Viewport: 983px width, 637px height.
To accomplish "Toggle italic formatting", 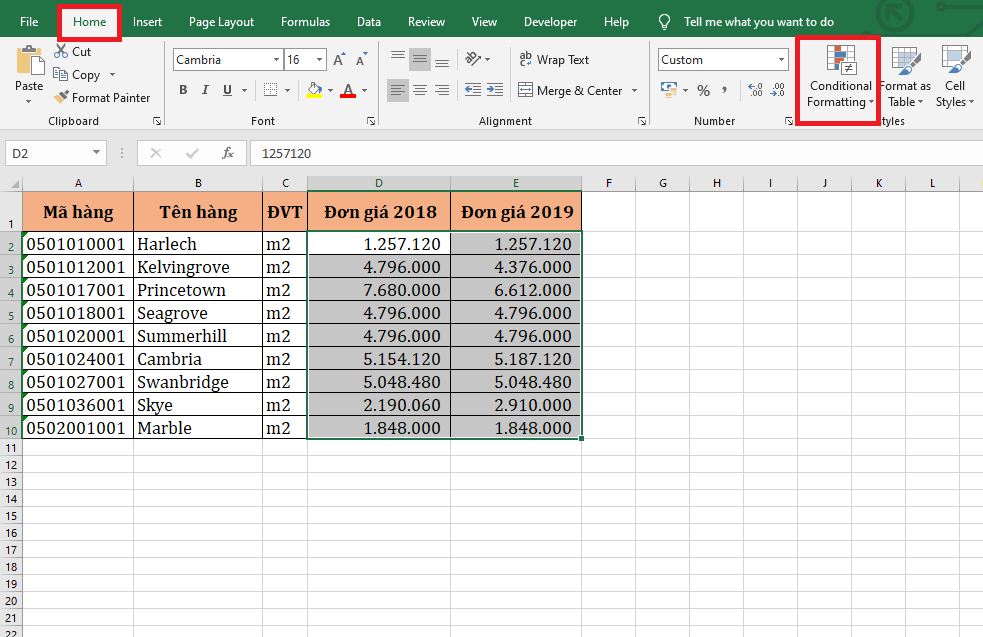I will tap(205, 91).
